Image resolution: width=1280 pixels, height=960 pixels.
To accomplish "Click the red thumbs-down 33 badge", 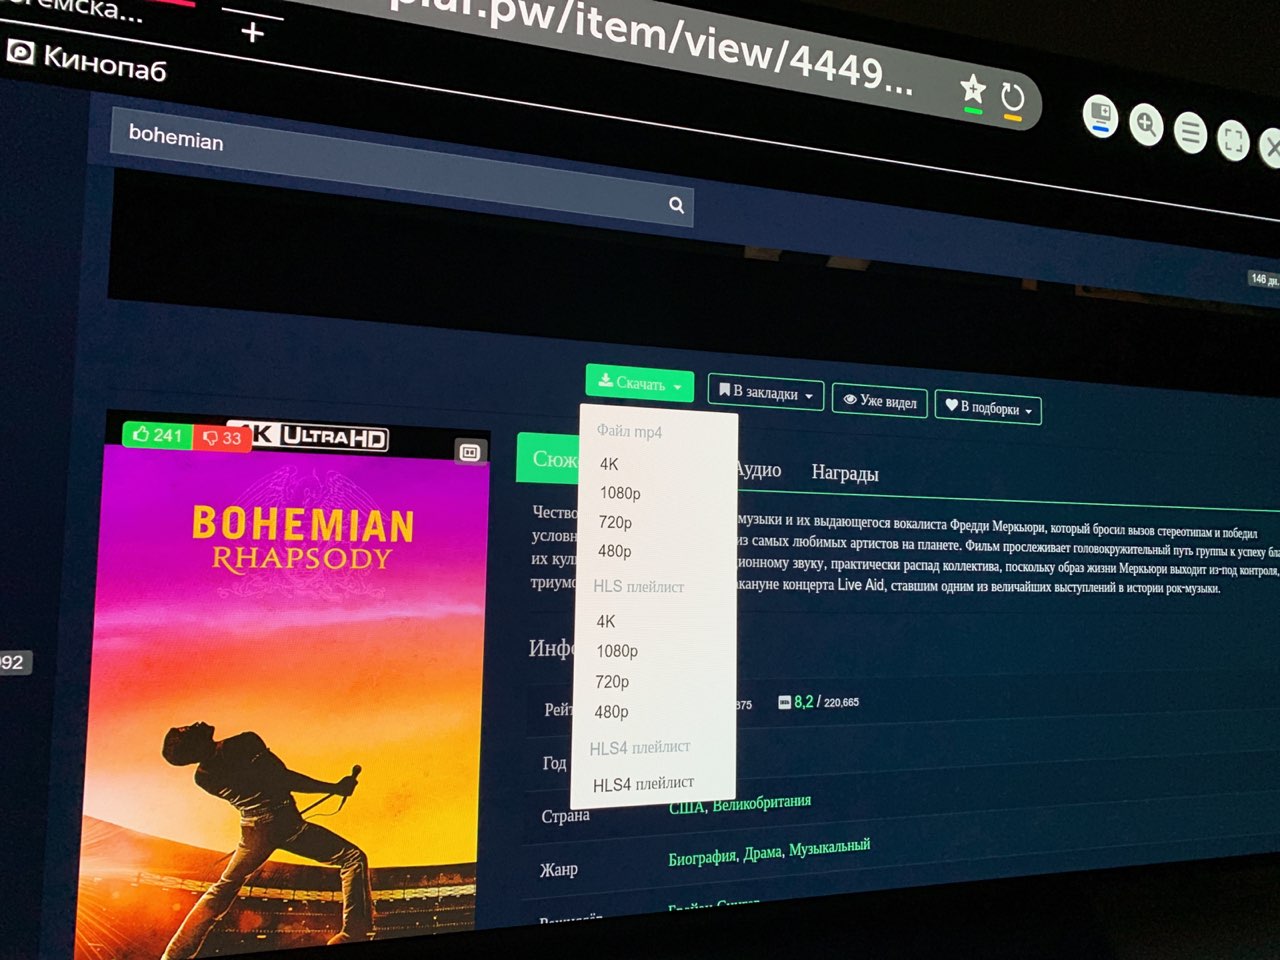I will (222, 437).
